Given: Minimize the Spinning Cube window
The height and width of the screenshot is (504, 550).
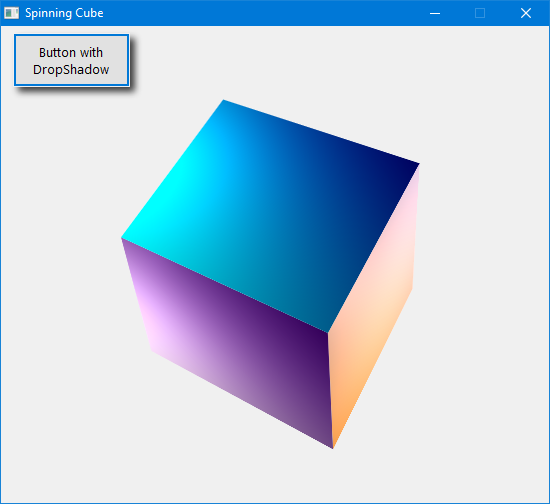Looking at the screenshot, I should coord(435,13).
